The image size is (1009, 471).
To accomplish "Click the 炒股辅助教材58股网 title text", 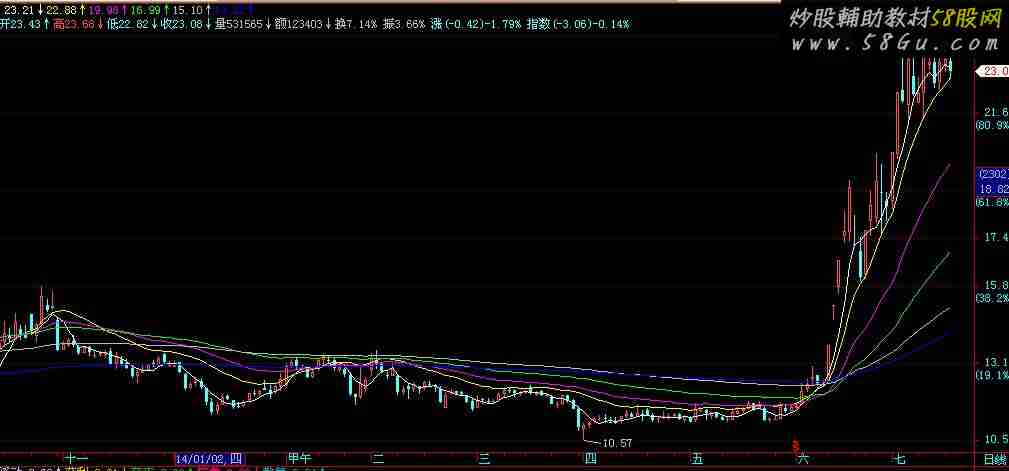I will [895, 19].
